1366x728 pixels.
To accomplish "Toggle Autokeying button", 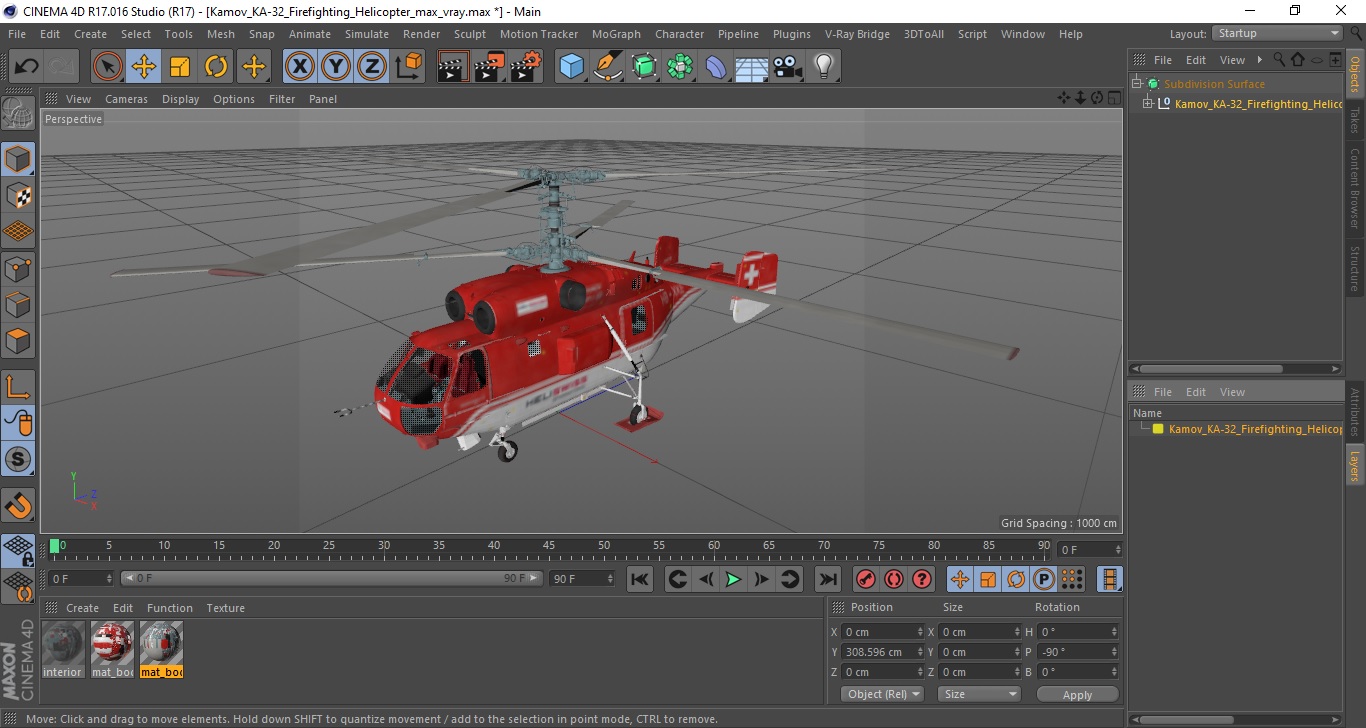I will point(894,579).
